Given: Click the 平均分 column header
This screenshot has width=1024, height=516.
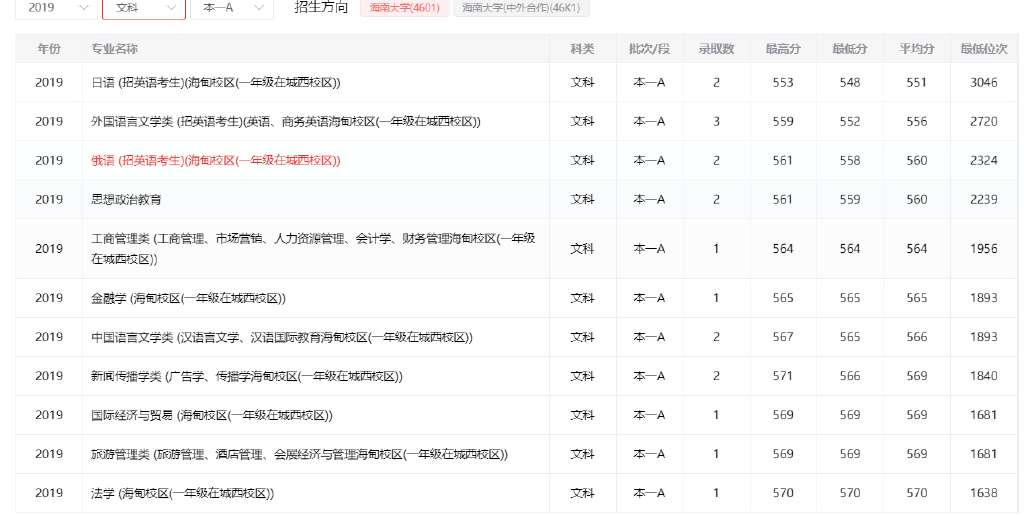Looking at the screenshot, I should click(917, 49).
